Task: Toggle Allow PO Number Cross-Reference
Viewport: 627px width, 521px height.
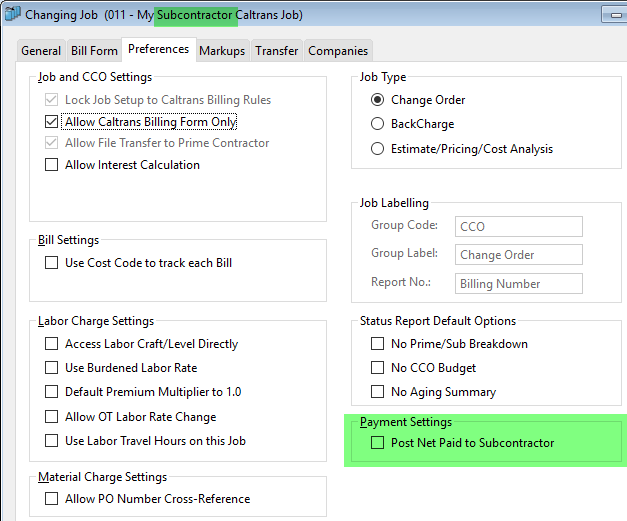Action: [x=52, y=498]
